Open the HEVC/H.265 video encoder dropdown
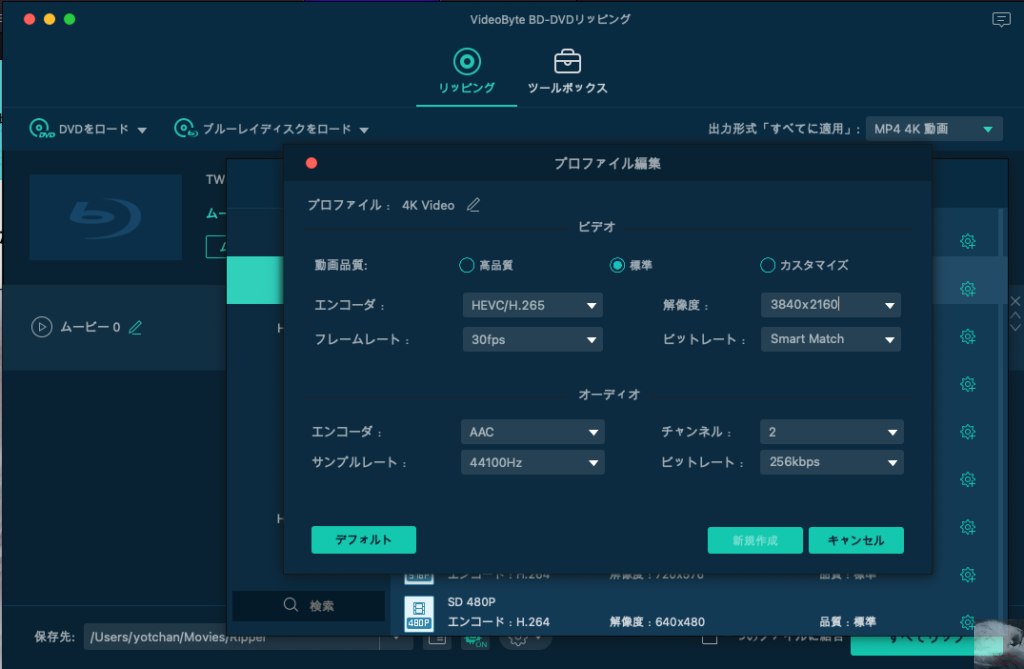Image resolution: width=1024 pixels, height=669 pixels. (532, 305)
